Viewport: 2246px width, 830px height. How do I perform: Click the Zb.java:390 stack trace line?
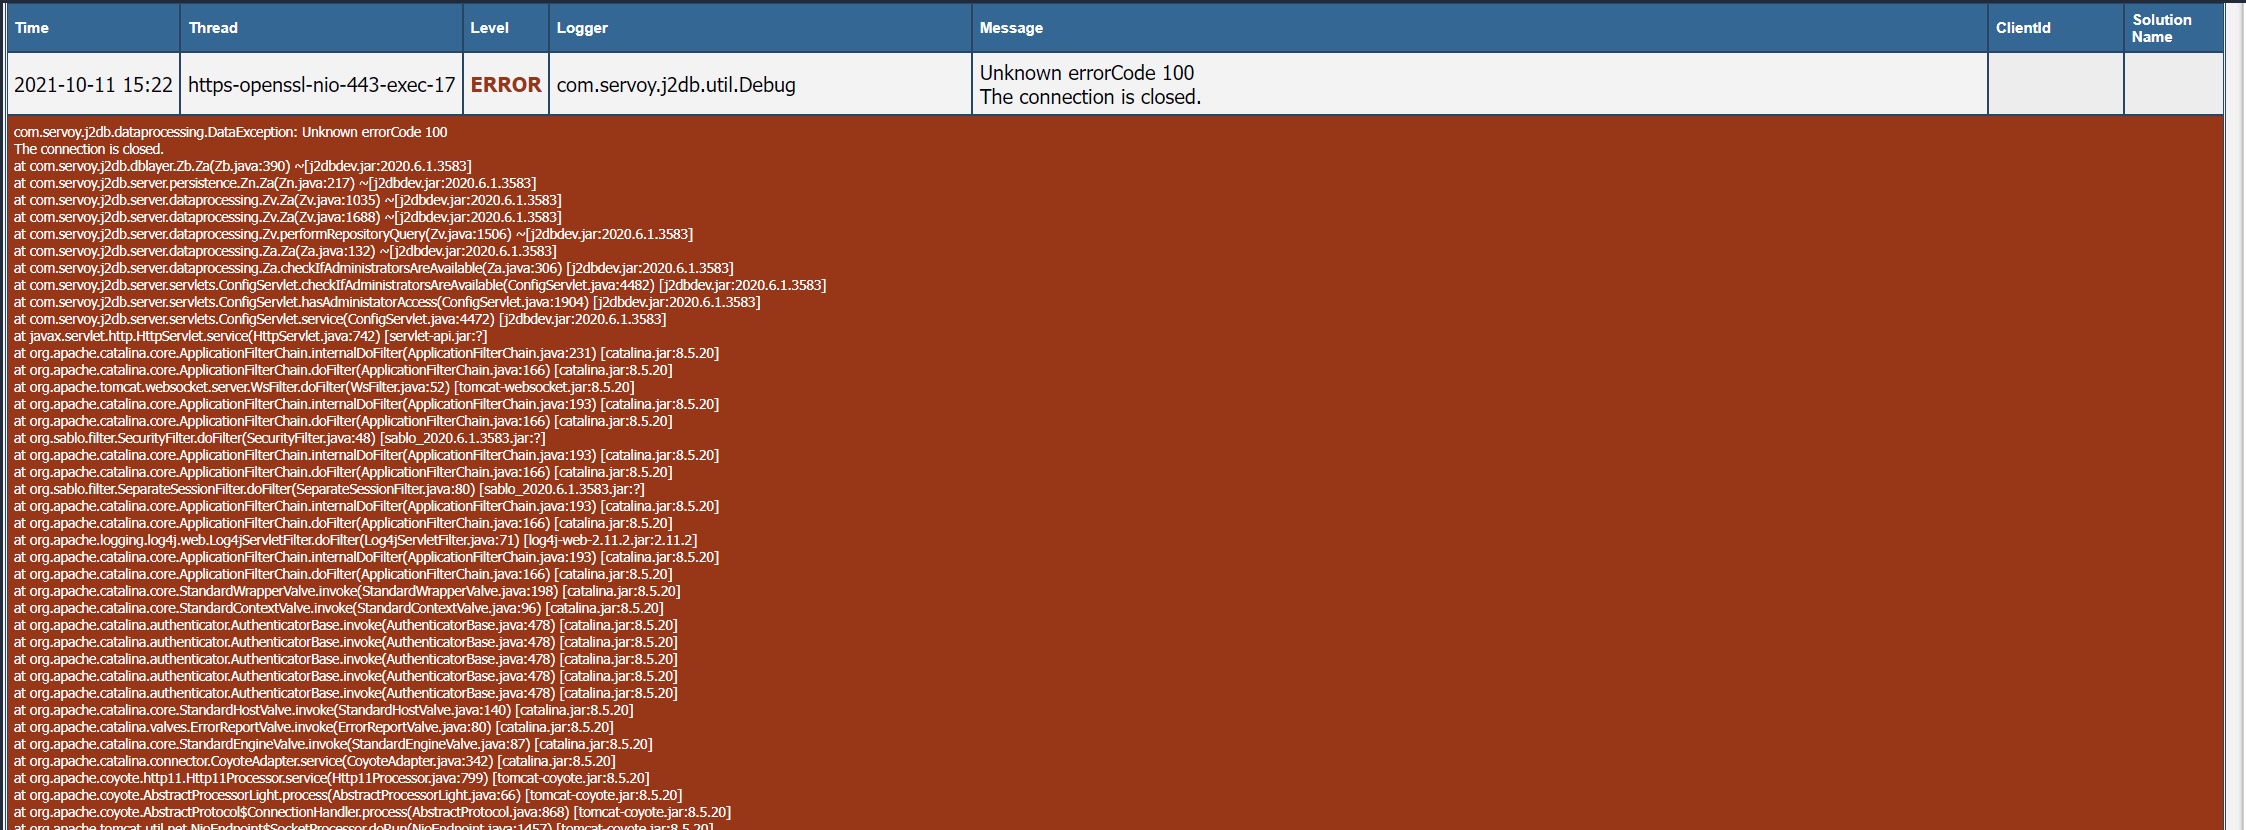click(242, 166)
